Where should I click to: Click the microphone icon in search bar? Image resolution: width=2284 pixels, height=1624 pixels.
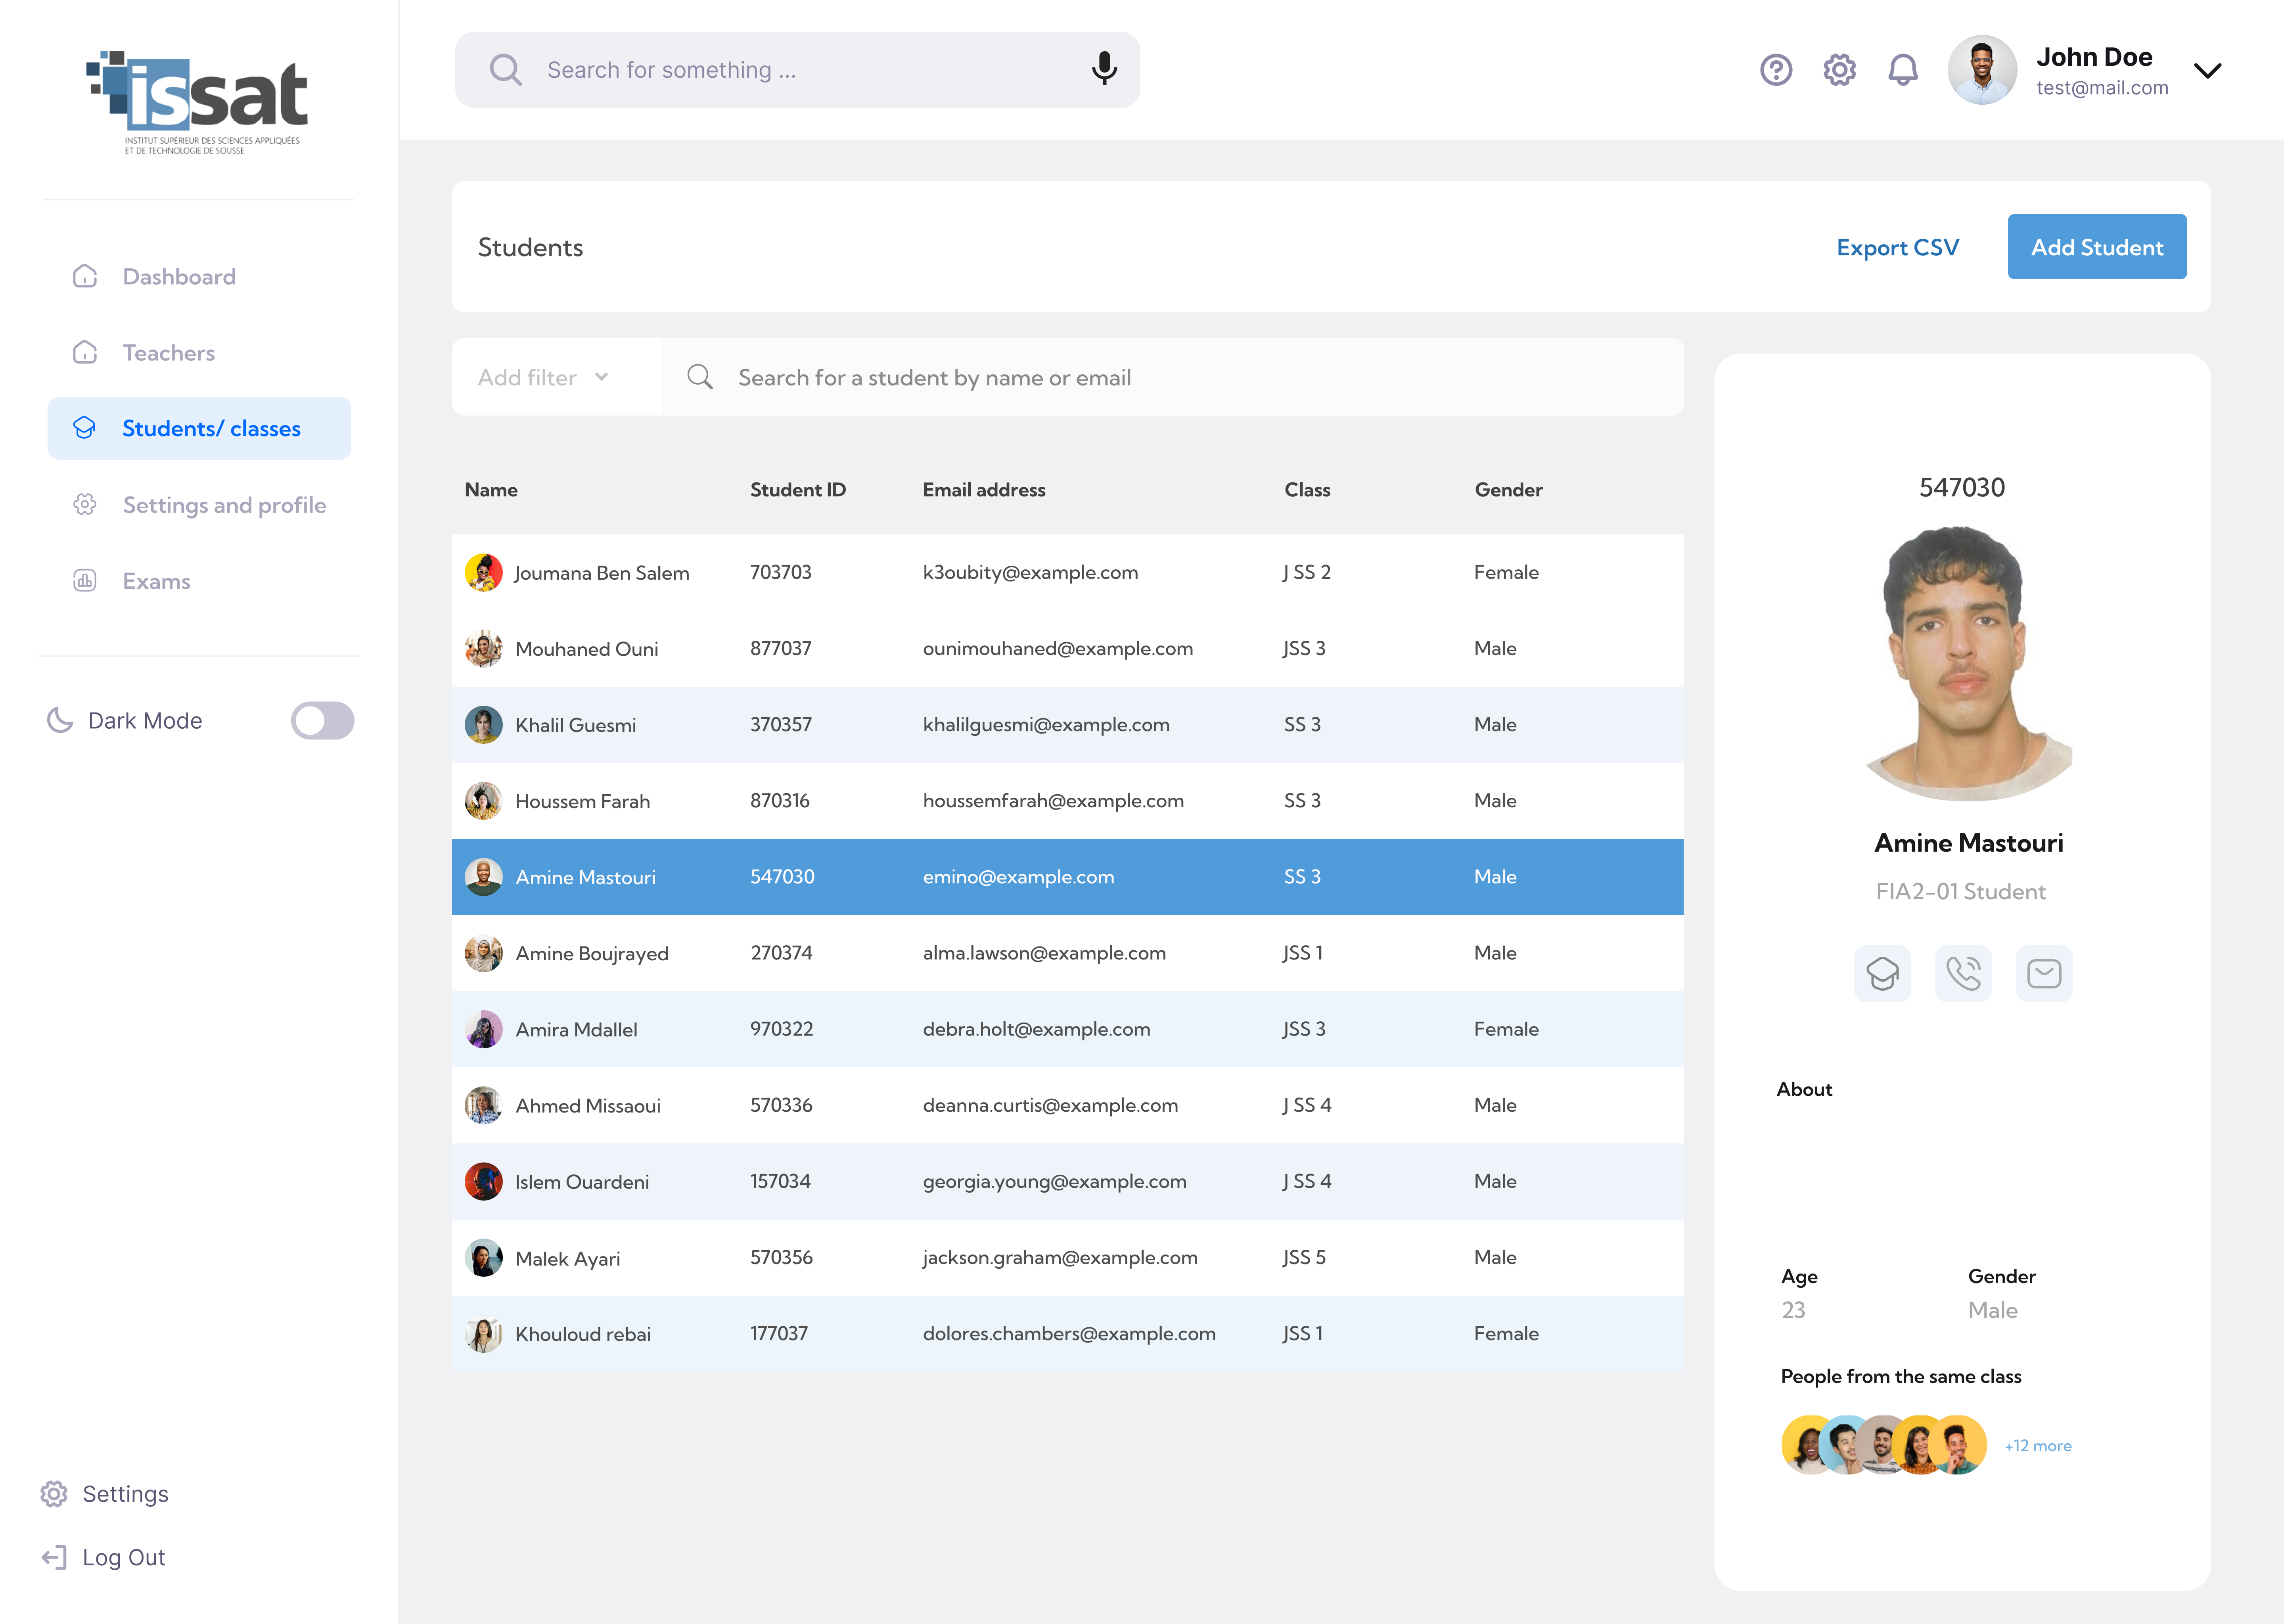(x=1104, y=69)
